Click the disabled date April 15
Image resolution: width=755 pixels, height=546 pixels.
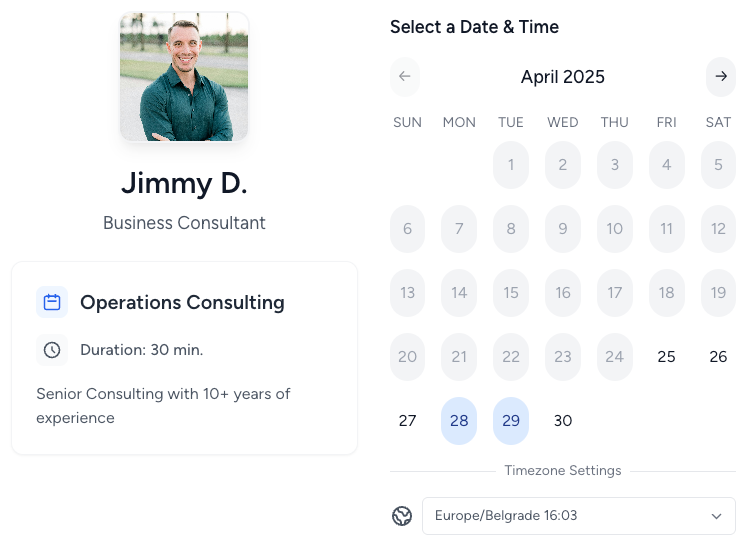pos(511,293)
